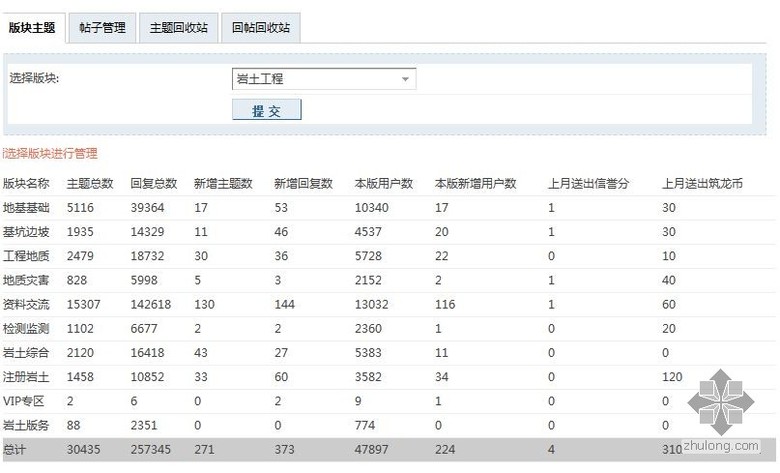Viewport: 780px width, 473px height.
Task: Choose the 工程地质 board name
Action: coord(26,256)
